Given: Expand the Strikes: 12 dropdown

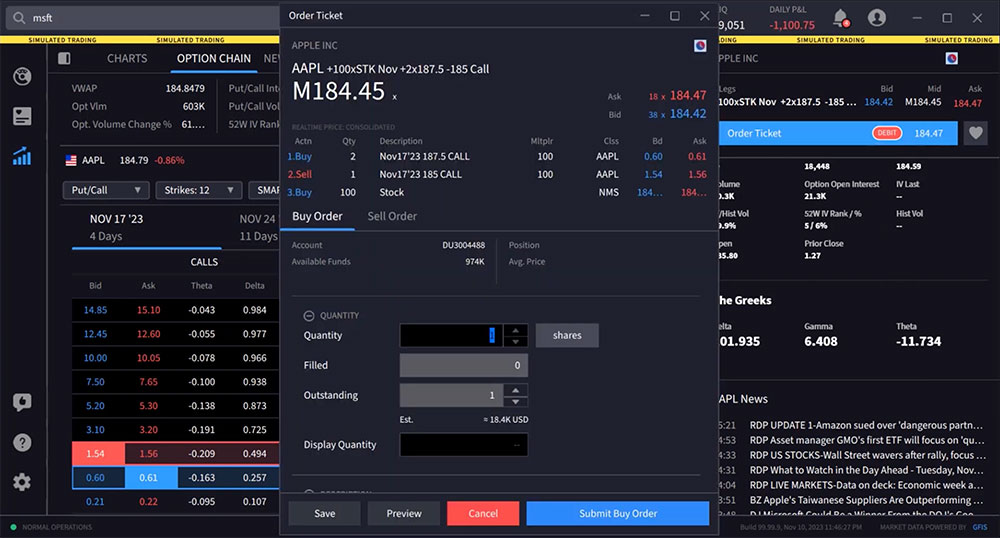Looking at the screenshot, I should click(199, 190).
